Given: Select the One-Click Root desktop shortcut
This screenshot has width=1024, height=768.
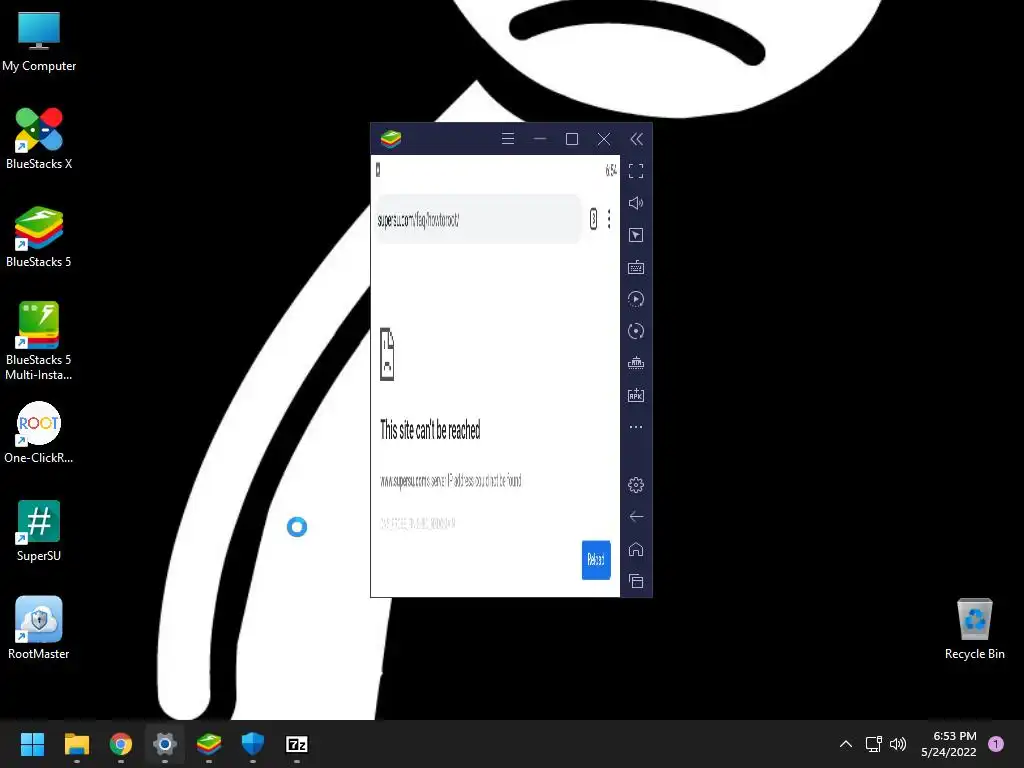Looking at the screenshot, I should point(39,432).
